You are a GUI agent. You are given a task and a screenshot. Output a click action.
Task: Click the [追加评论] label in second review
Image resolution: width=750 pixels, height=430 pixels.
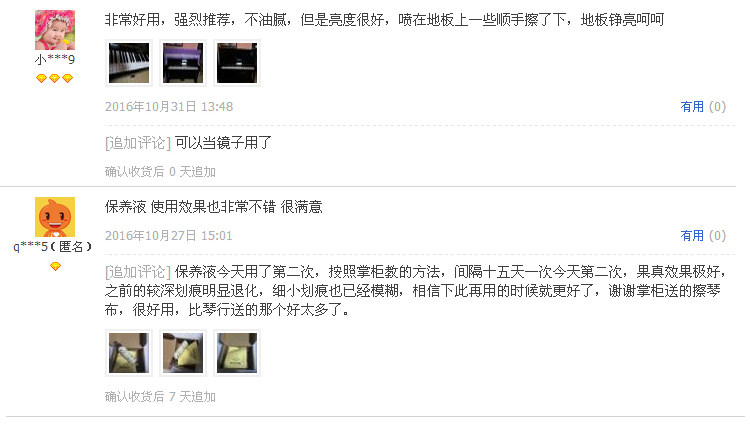click(x=138, y=272)
